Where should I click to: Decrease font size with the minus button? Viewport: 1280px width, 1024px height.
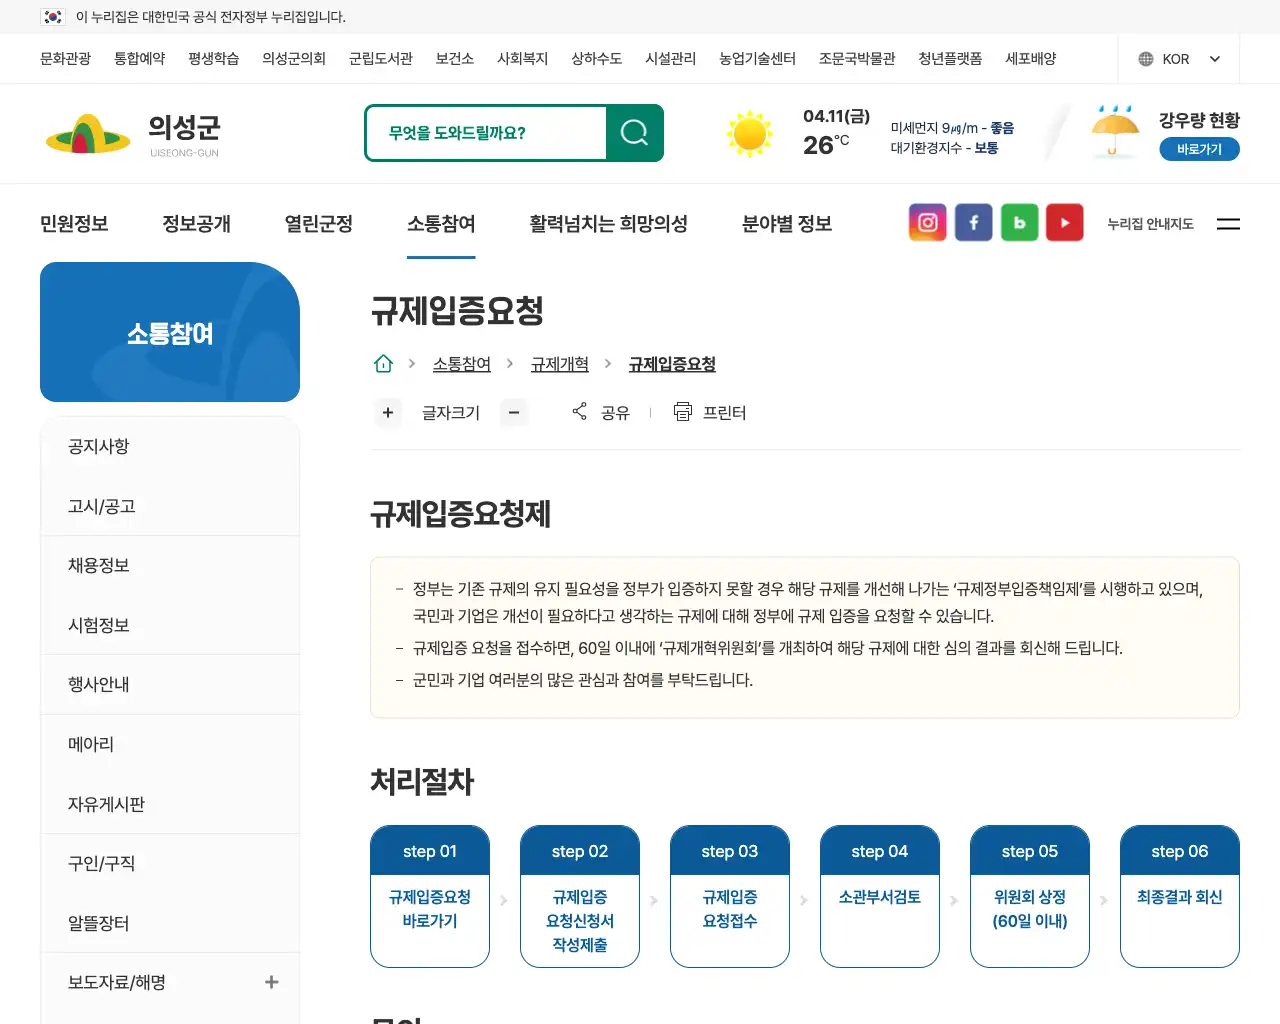(514, 412)
